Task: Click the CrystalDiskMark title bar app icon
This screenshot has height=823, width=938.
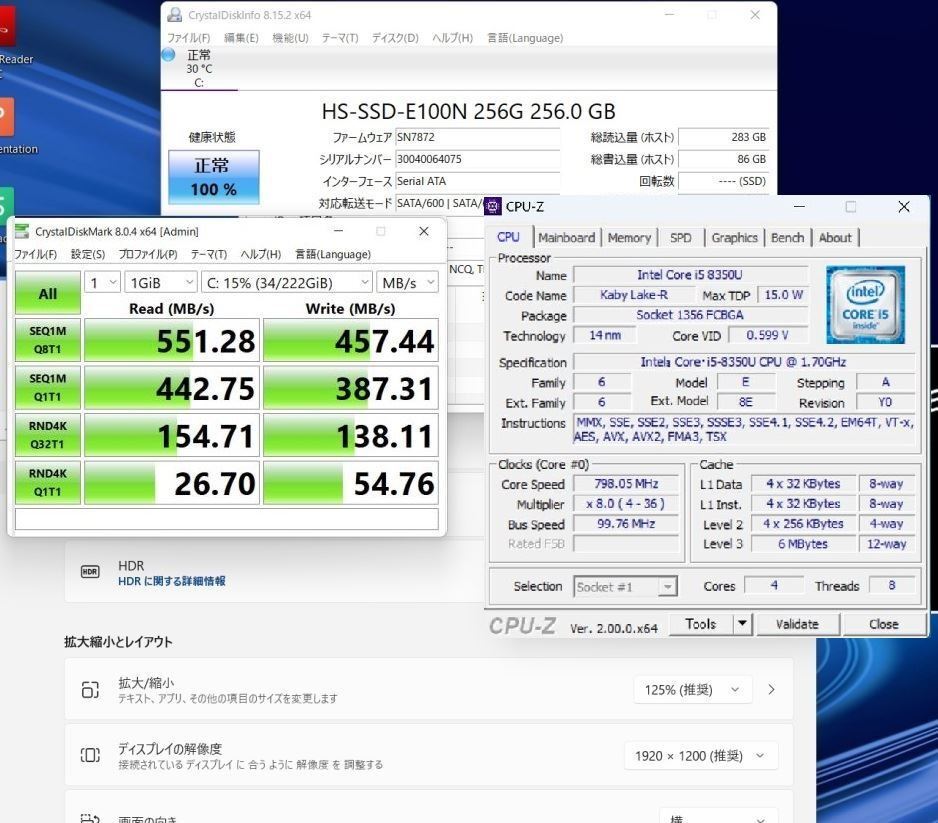Action: tap(22, 231)
